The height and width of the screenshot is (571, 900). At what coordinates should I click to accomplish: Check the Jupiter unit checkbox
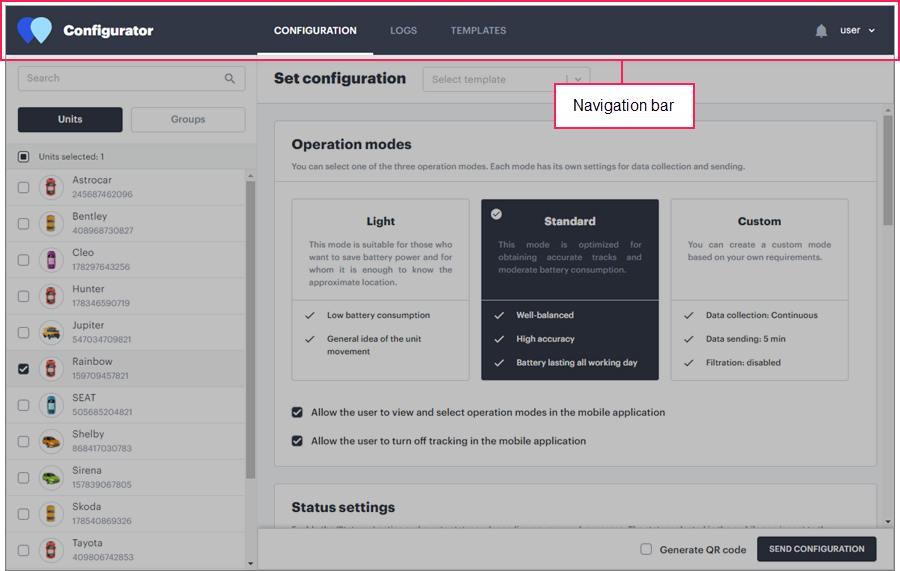[24, 332]
